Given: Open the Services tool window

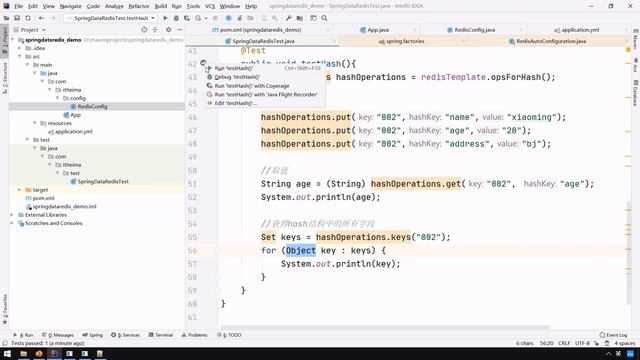Looking at the screenshot, I should [125, 335].
